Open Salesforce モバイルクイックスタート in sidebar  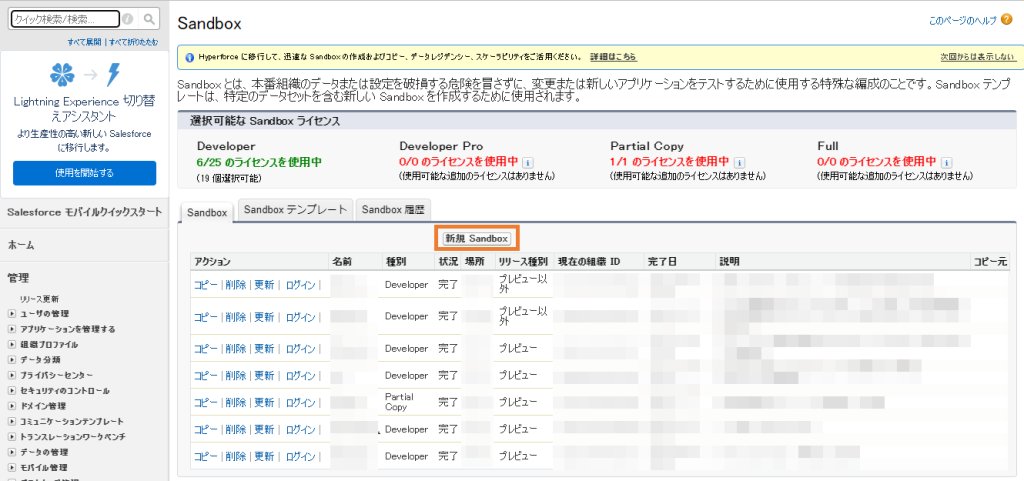click(x=85, y=212)
